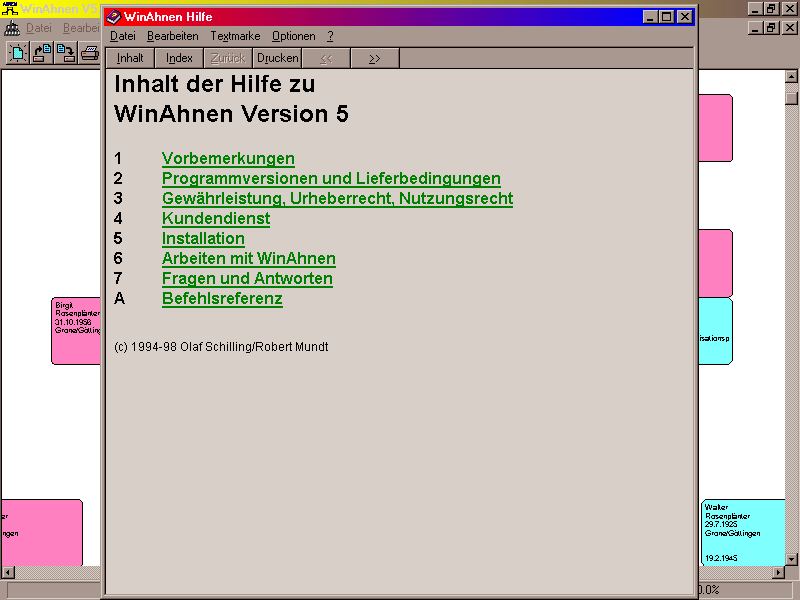Follow the Vorbemerkungen link
This screenshot has width=800, height=600.
(x=228, y=158)
